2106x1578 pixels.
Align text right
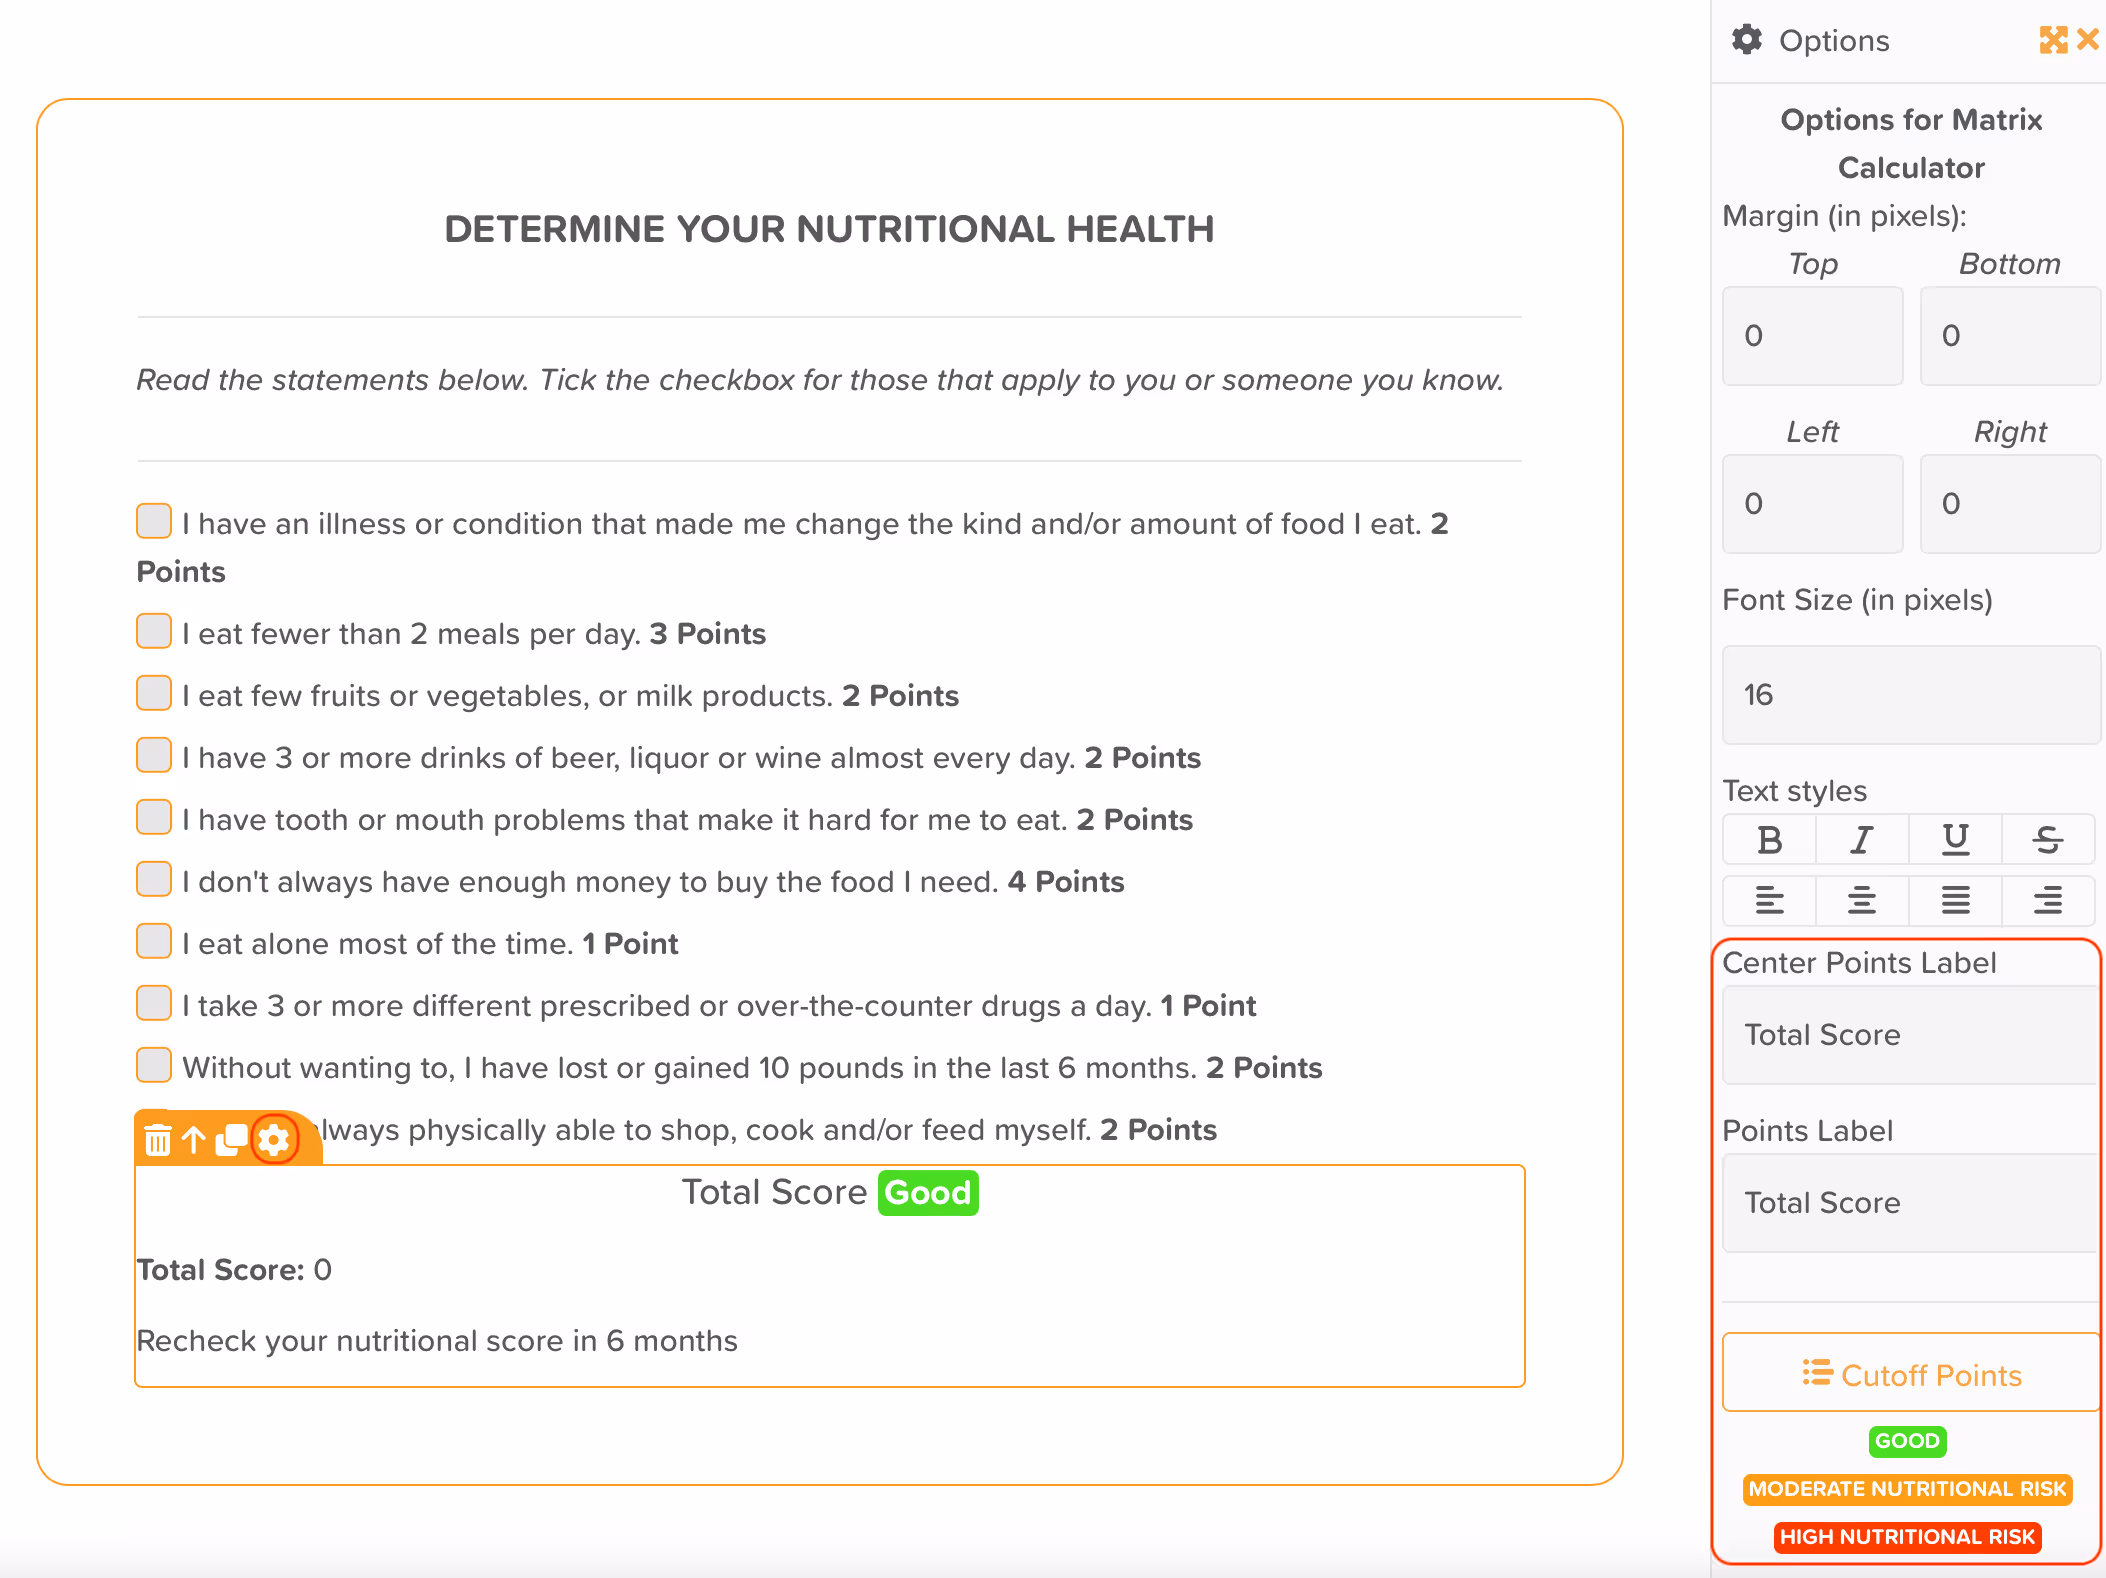[x=2048, y=901]
